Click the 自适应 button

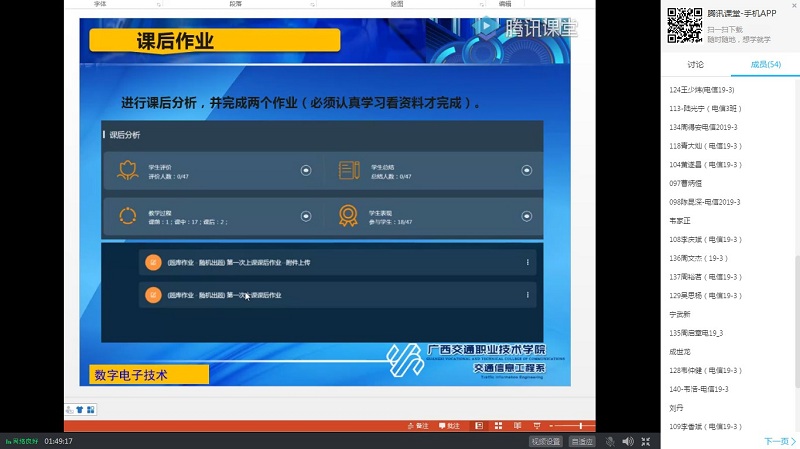[x=581, y=441]
